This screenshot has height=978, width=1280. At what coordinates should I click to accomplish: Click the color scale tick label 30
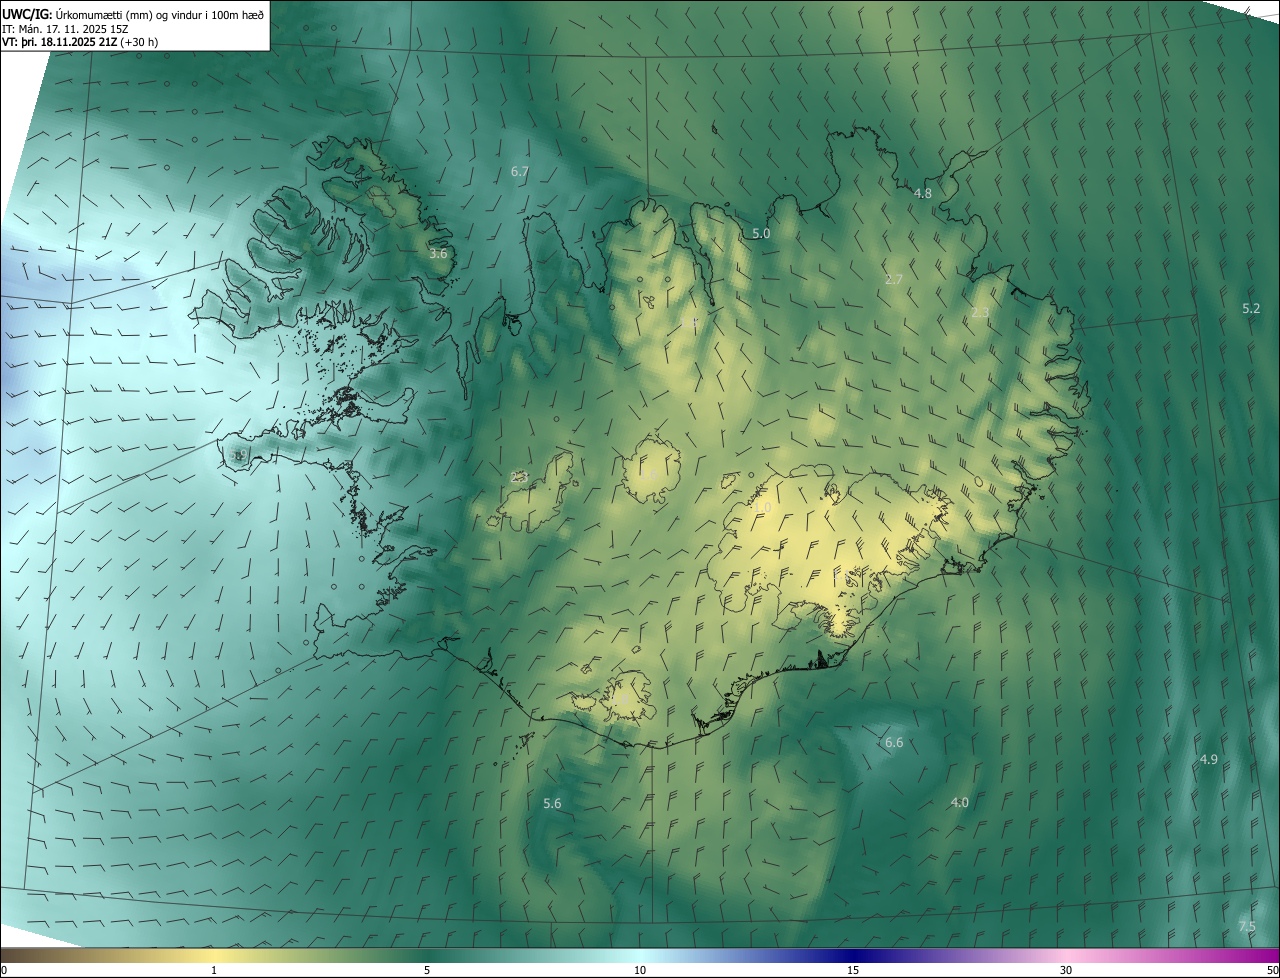pyautogui.click(x=1066, y=970)
